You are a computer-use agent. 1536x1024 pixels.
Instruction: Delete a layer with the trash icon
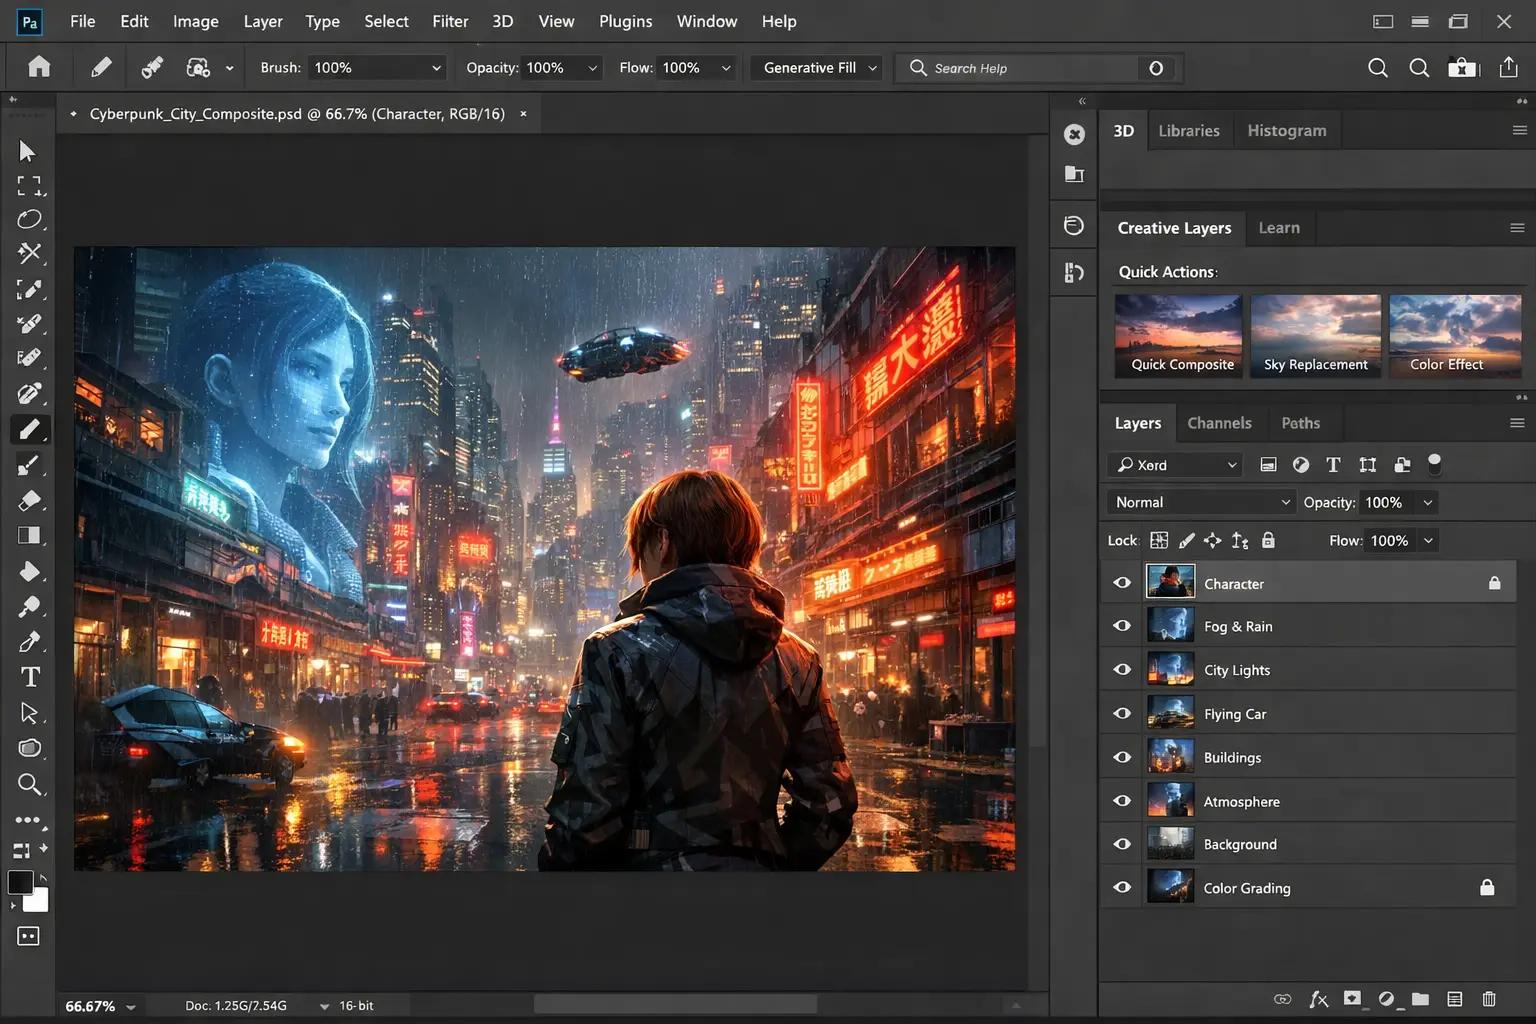point(1489,998)
